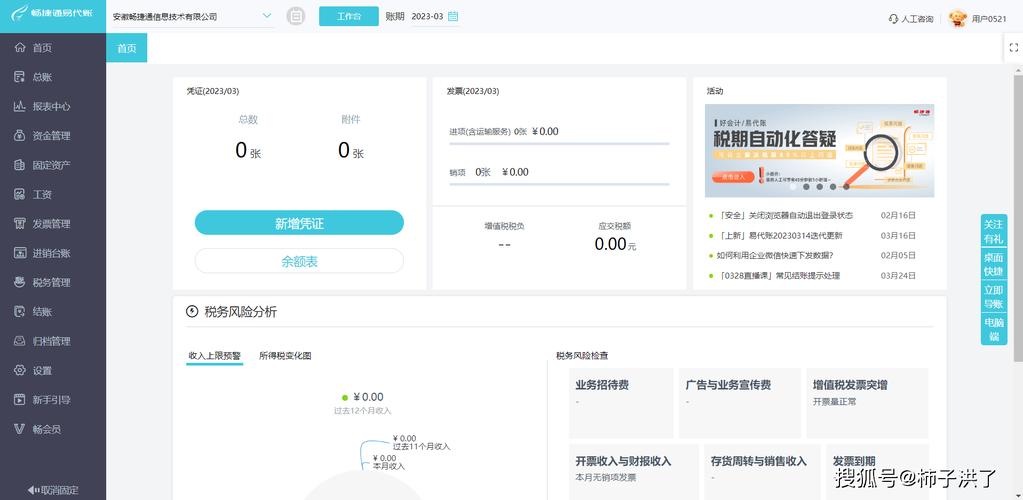The height and width of the screenshot is (500, 1023).
Task: Click the lightning icon beside 税务风险分析
Action: pyautogui.click(x=192, y=311)
